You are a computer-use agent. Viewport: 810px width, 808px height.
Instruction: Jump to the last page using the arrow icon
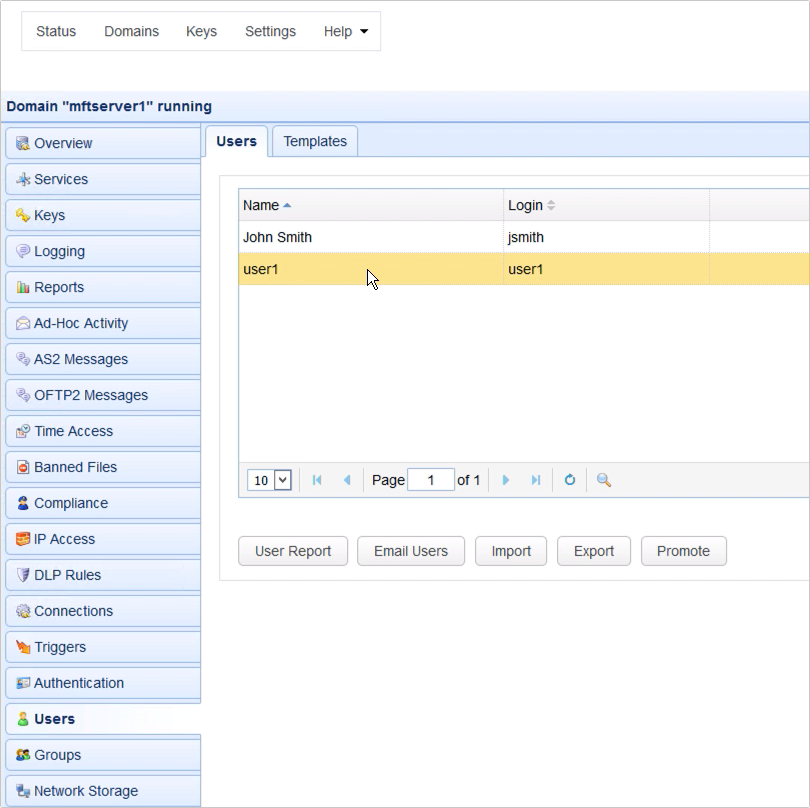tap(536, 480)
